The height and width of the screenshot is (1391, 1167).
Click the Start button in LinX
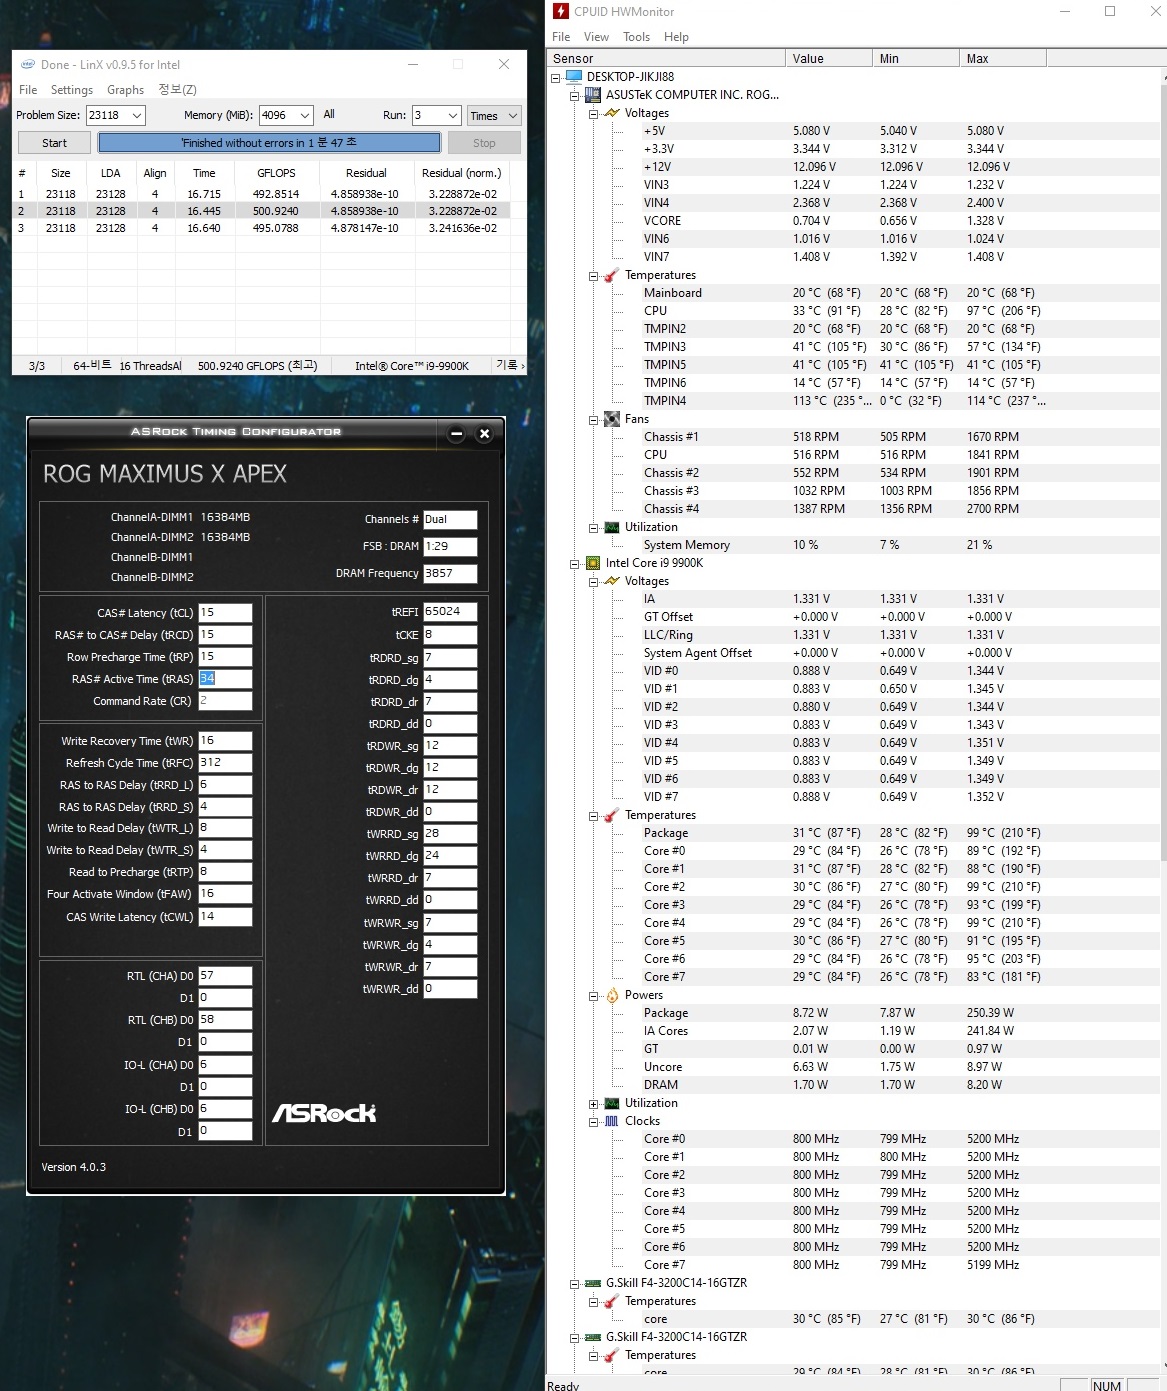click(54, 143)
